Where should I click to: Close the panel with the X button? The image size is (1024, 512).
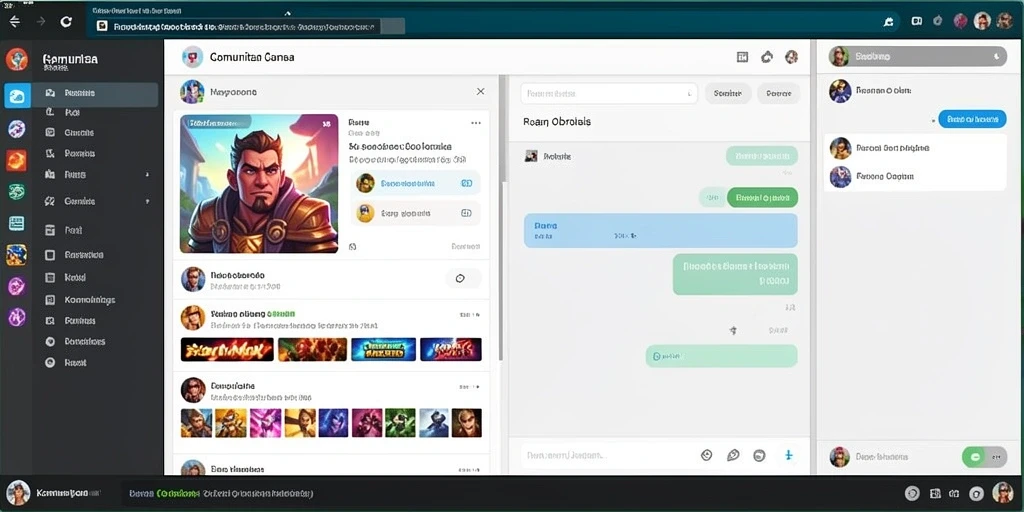pyautogui.click(x=481, y=91)
